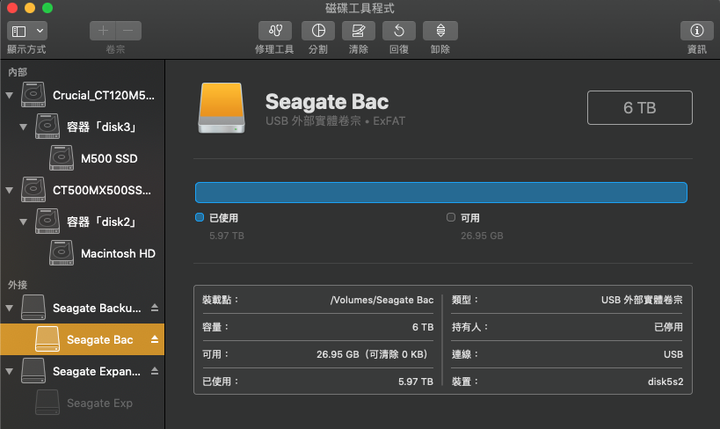
Task: Click the empty 可用 legend swatch
Action: coord(451,217)
